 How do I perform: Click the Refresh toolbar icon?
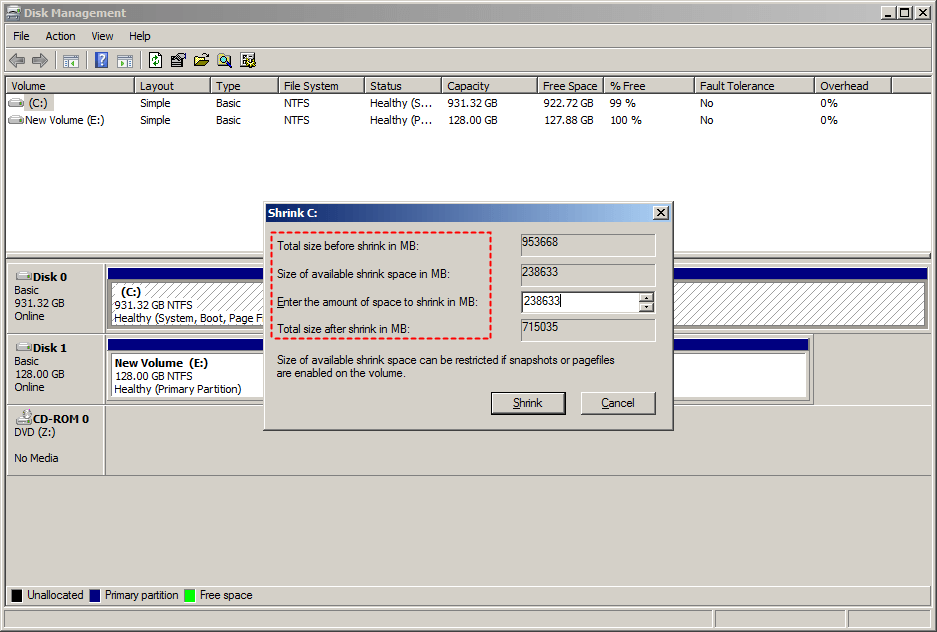click(x=155, y=60)
